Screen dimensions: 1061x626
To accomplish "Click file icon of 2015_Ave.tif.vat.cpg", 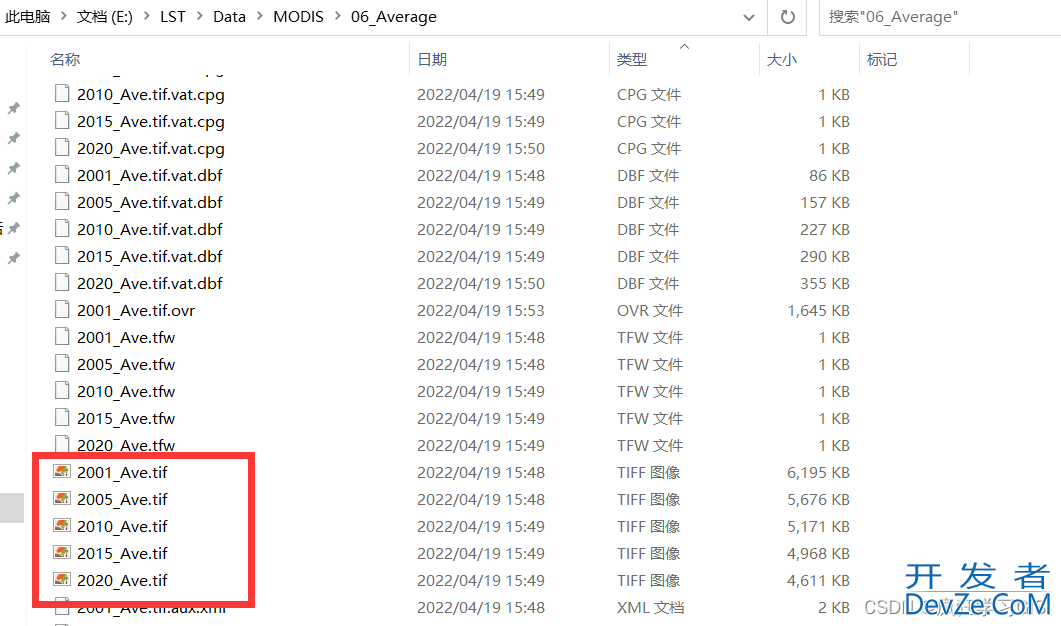I will coord(62,120).
